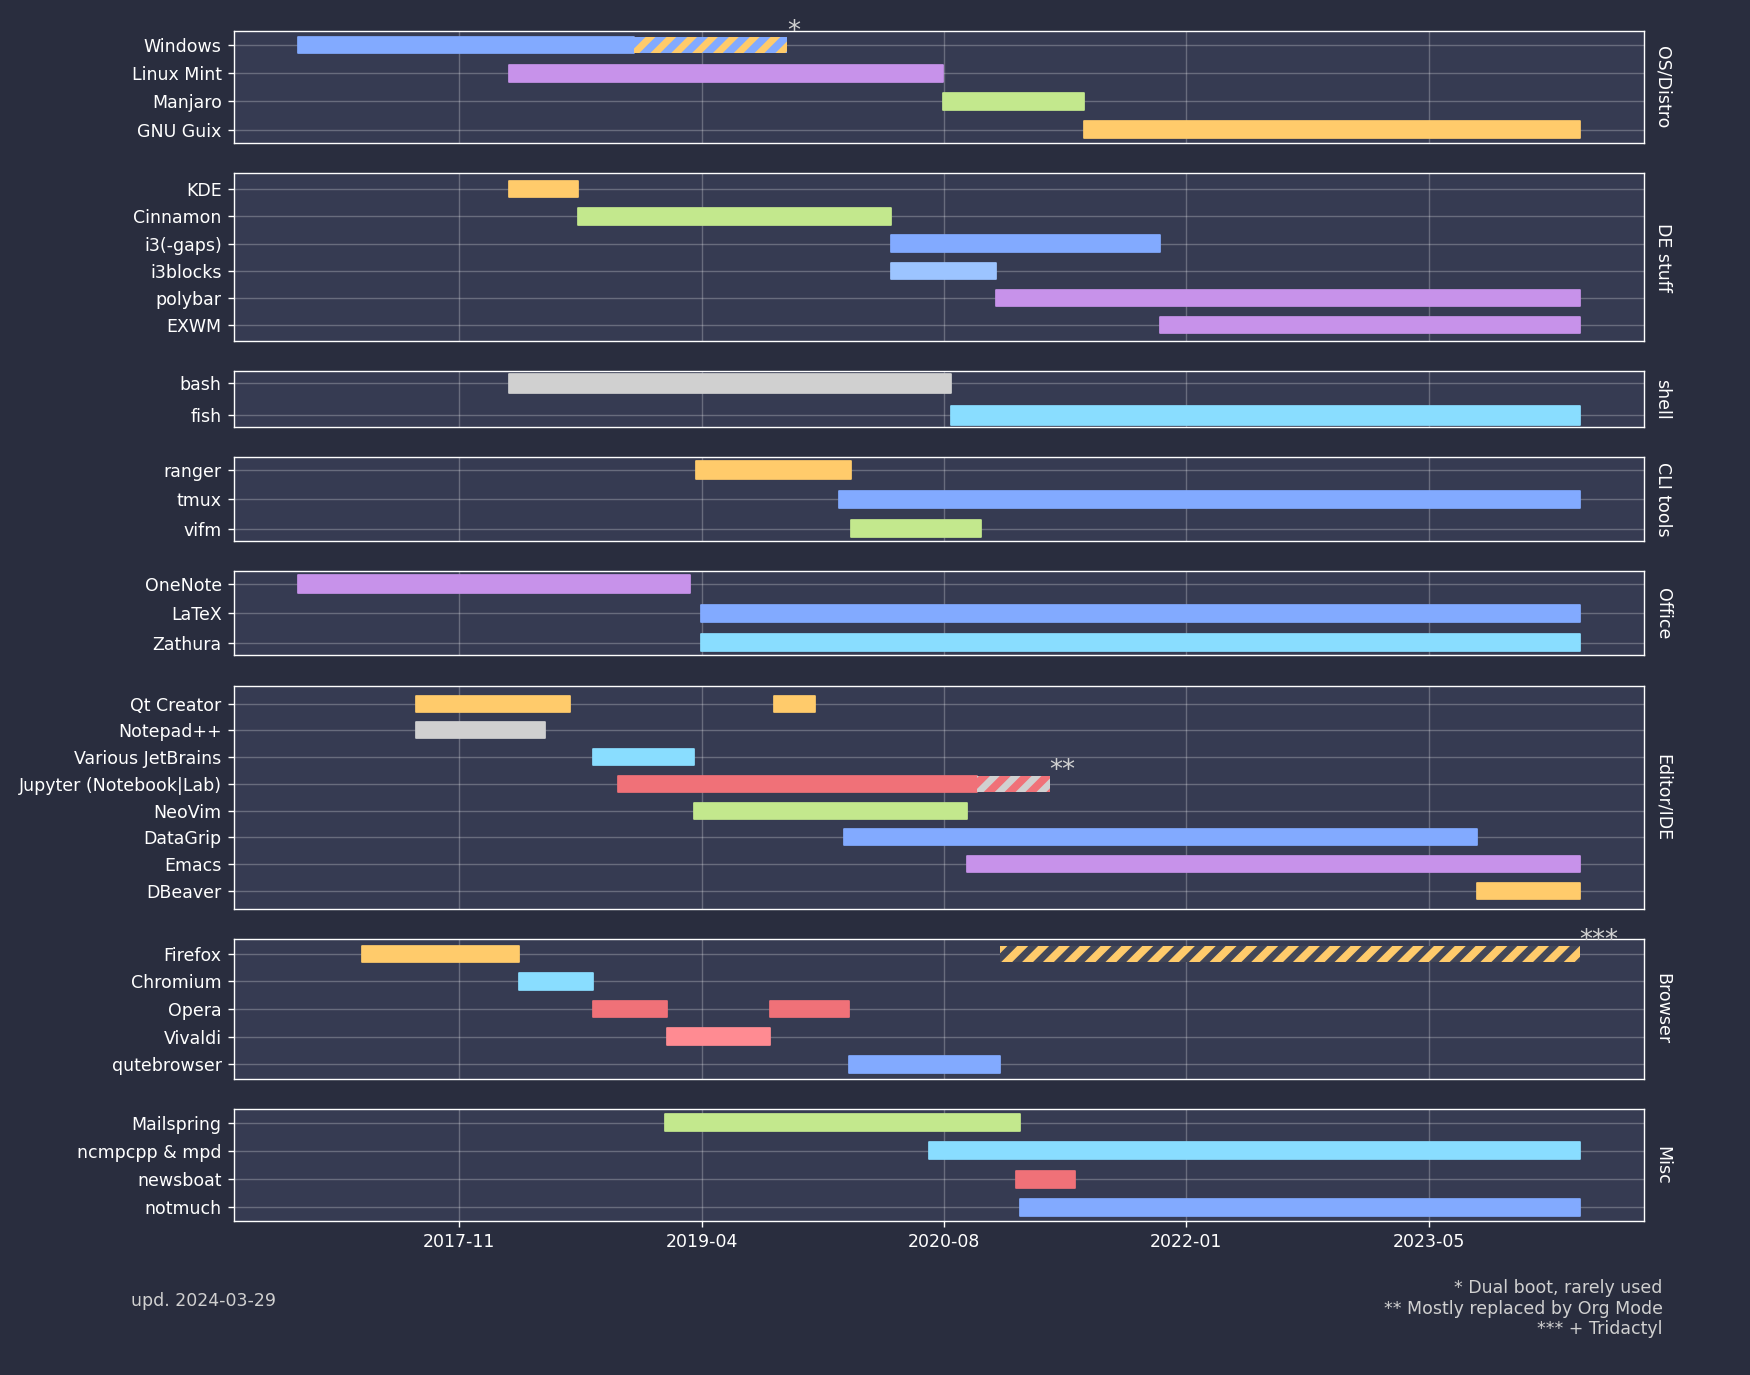Click the striped Firefox bar

pos(1289,954)
